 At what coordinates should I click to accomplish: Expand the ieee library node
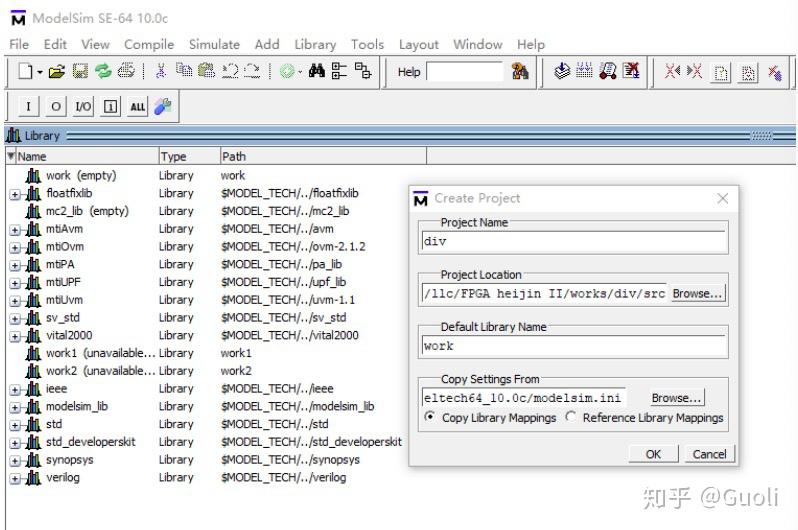[15, 390]
